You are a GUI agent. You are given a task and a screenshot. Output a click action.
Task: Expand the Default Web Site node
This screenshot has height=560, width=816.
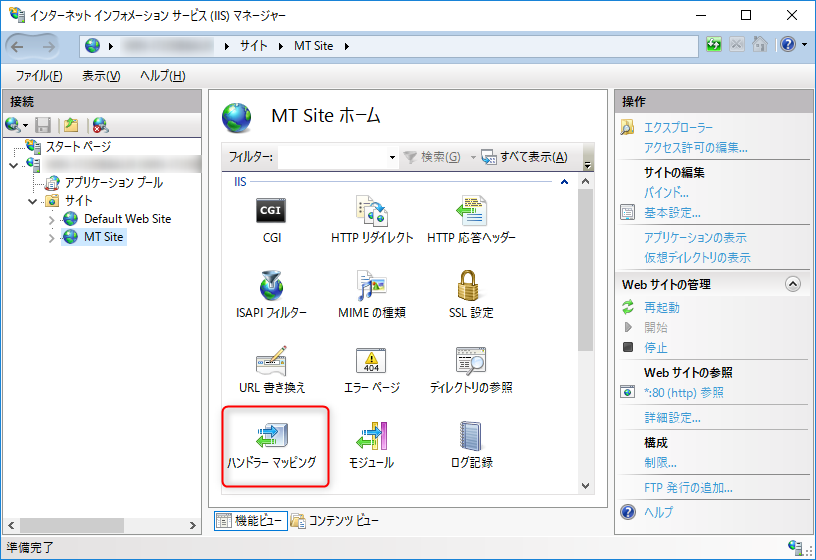(52, 219)
